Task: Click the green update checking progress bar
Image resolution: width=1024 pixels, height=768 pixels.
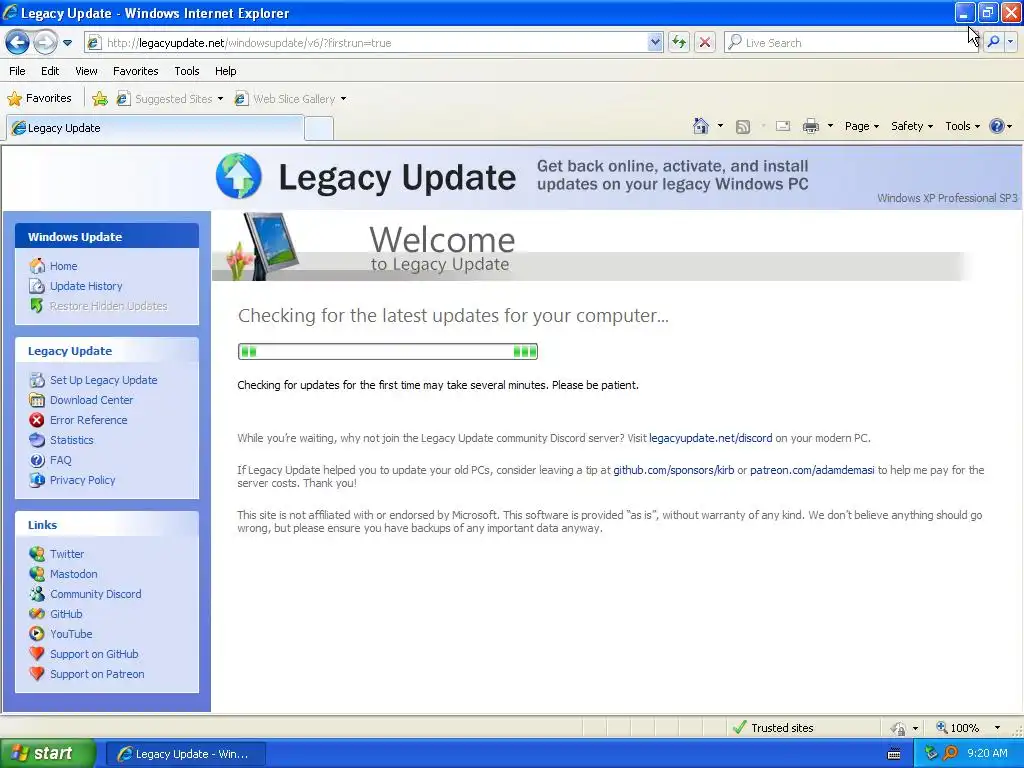Action: (x=388, y=352)
